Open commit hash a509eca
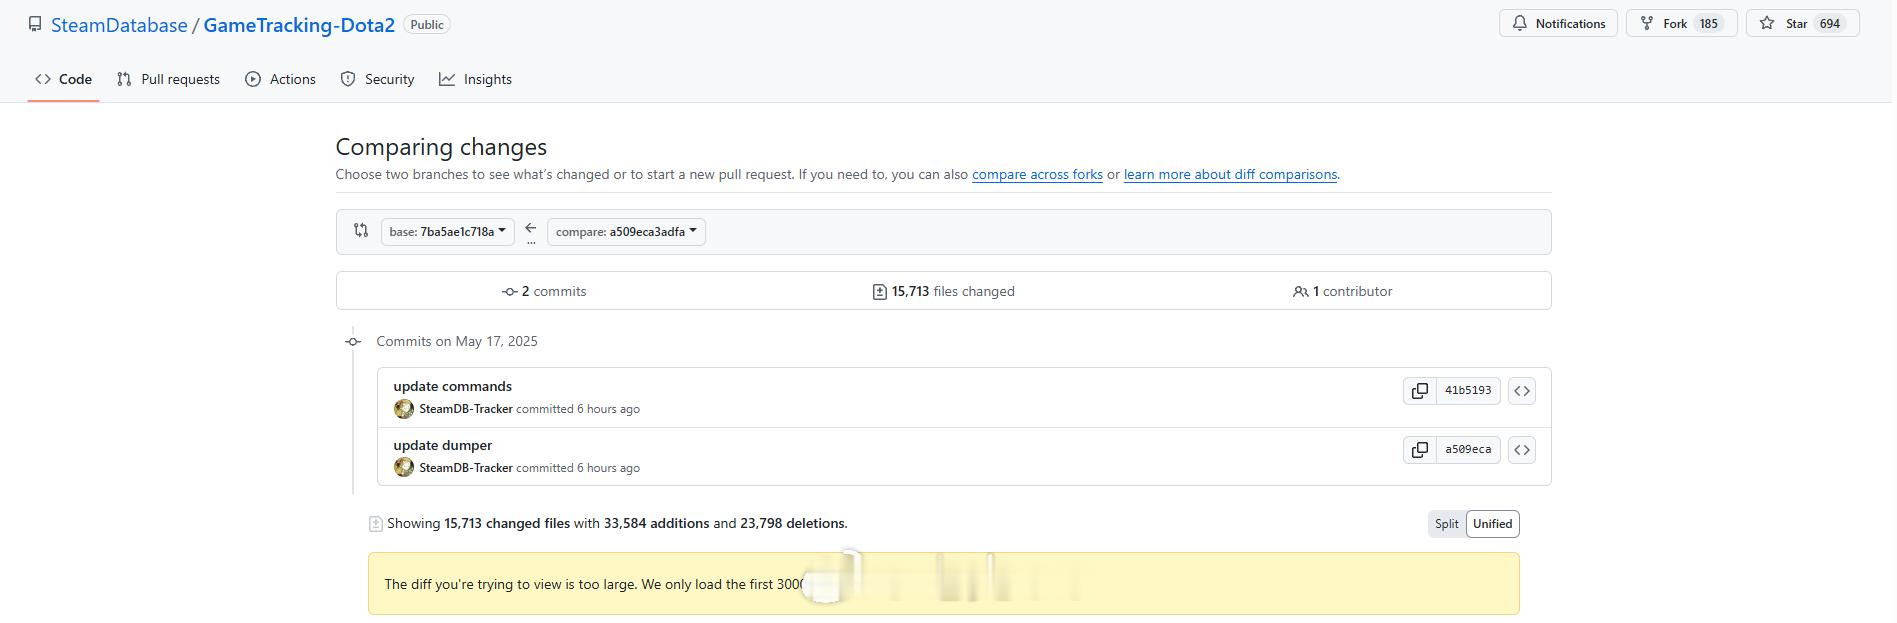Viewport: 1897px width, 623px height. (x=1468, y=450)
